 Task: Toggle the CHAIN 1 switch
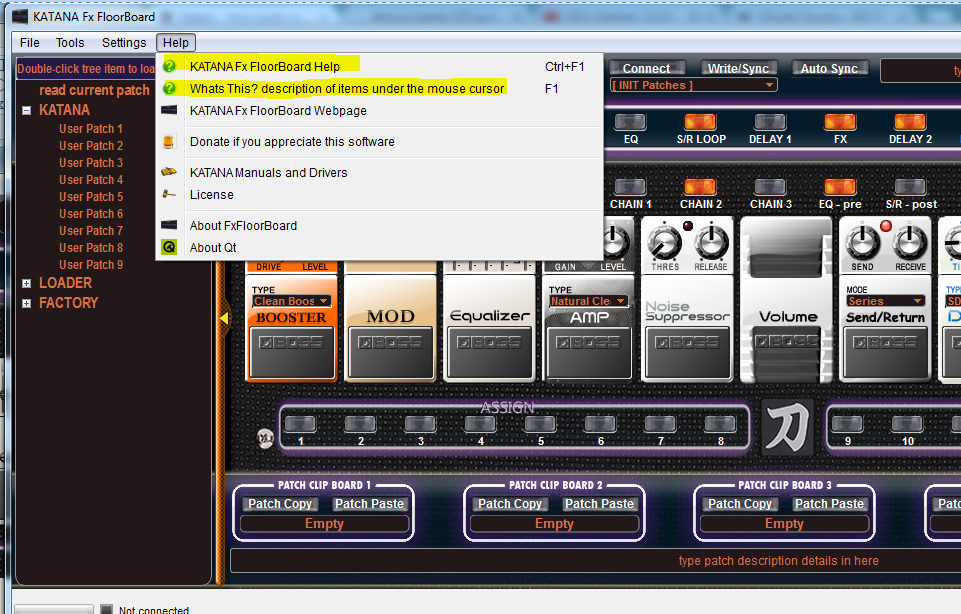click(x=630, y=186)
